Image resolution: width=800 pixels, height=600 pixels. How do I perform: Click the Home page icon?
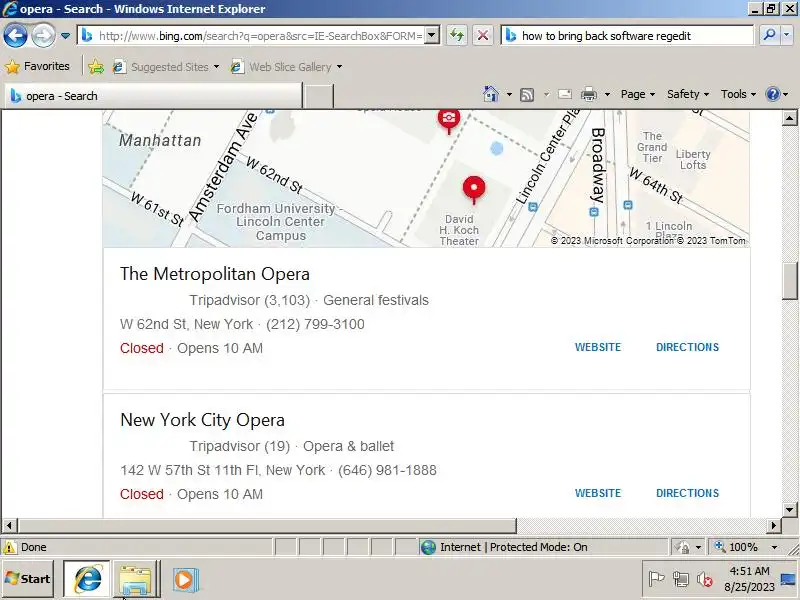point(491,94)
